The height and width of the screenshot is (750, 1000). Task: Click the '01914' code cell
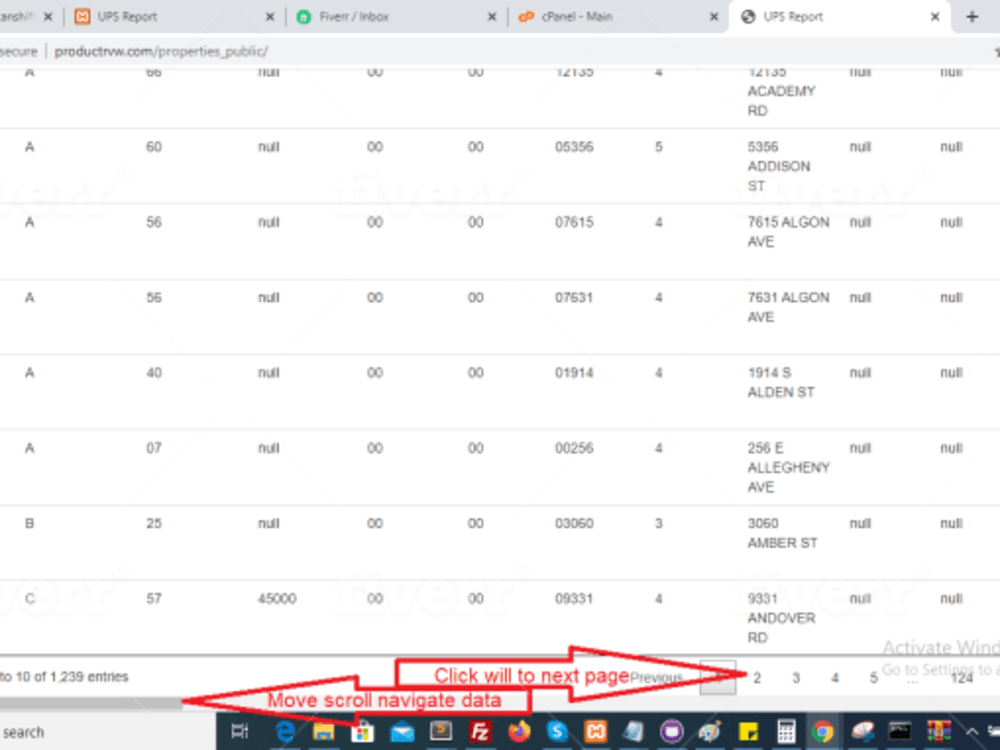click(574, 373)
